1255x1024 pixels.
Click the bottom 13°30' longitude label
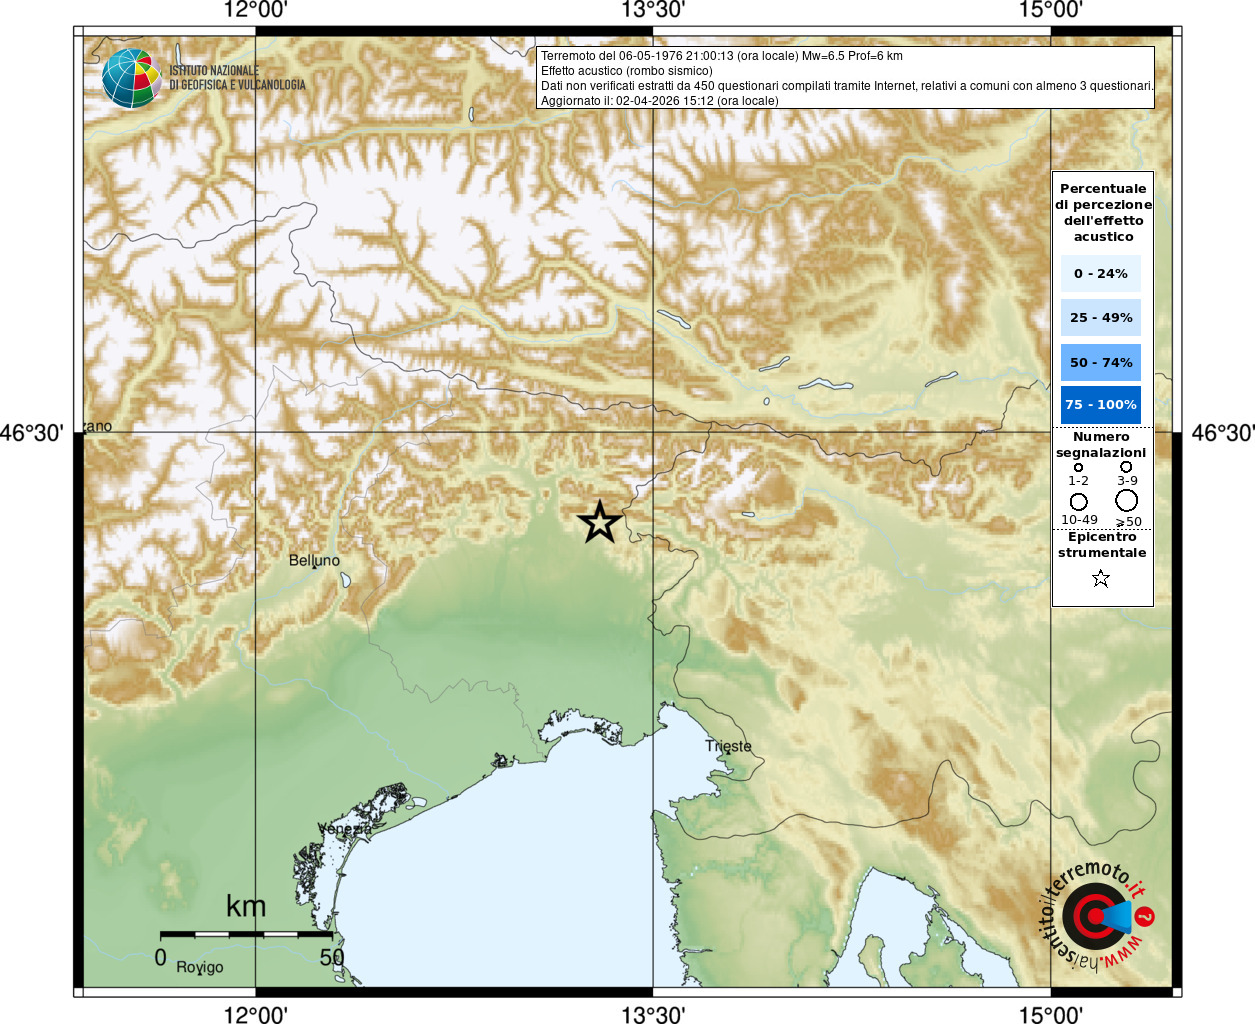[653, 1014]
